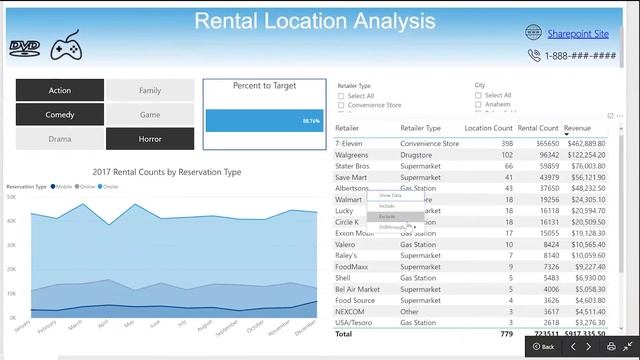Select the Walgreens retailer cell
640x360 pixels.
click(351, 155)
